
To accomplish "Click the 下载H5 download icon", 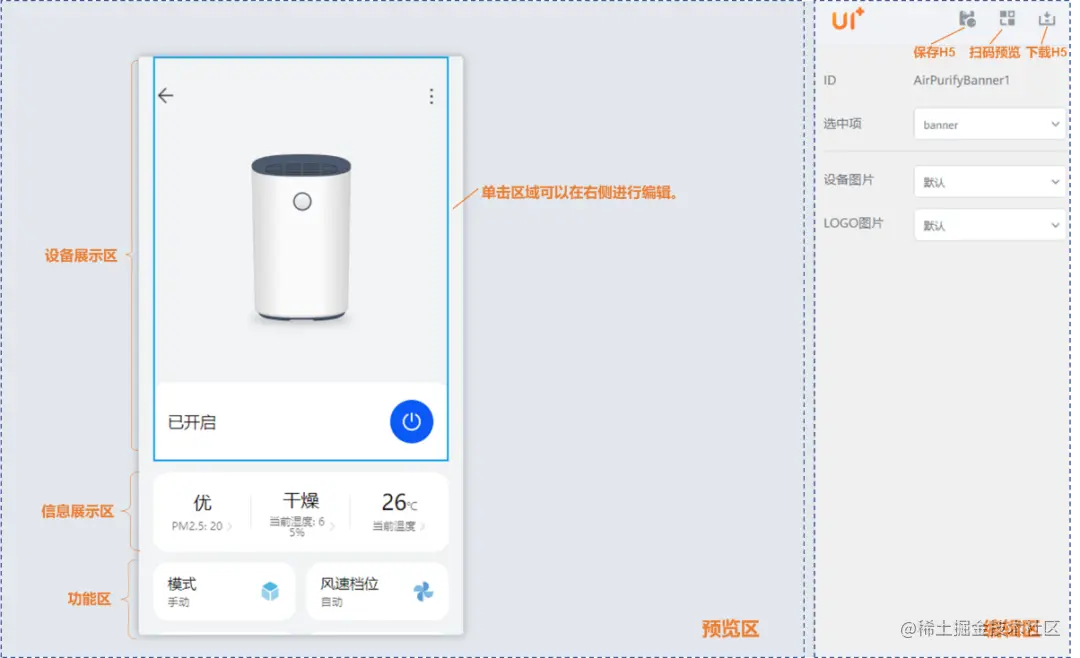I will click(1047, 18).
